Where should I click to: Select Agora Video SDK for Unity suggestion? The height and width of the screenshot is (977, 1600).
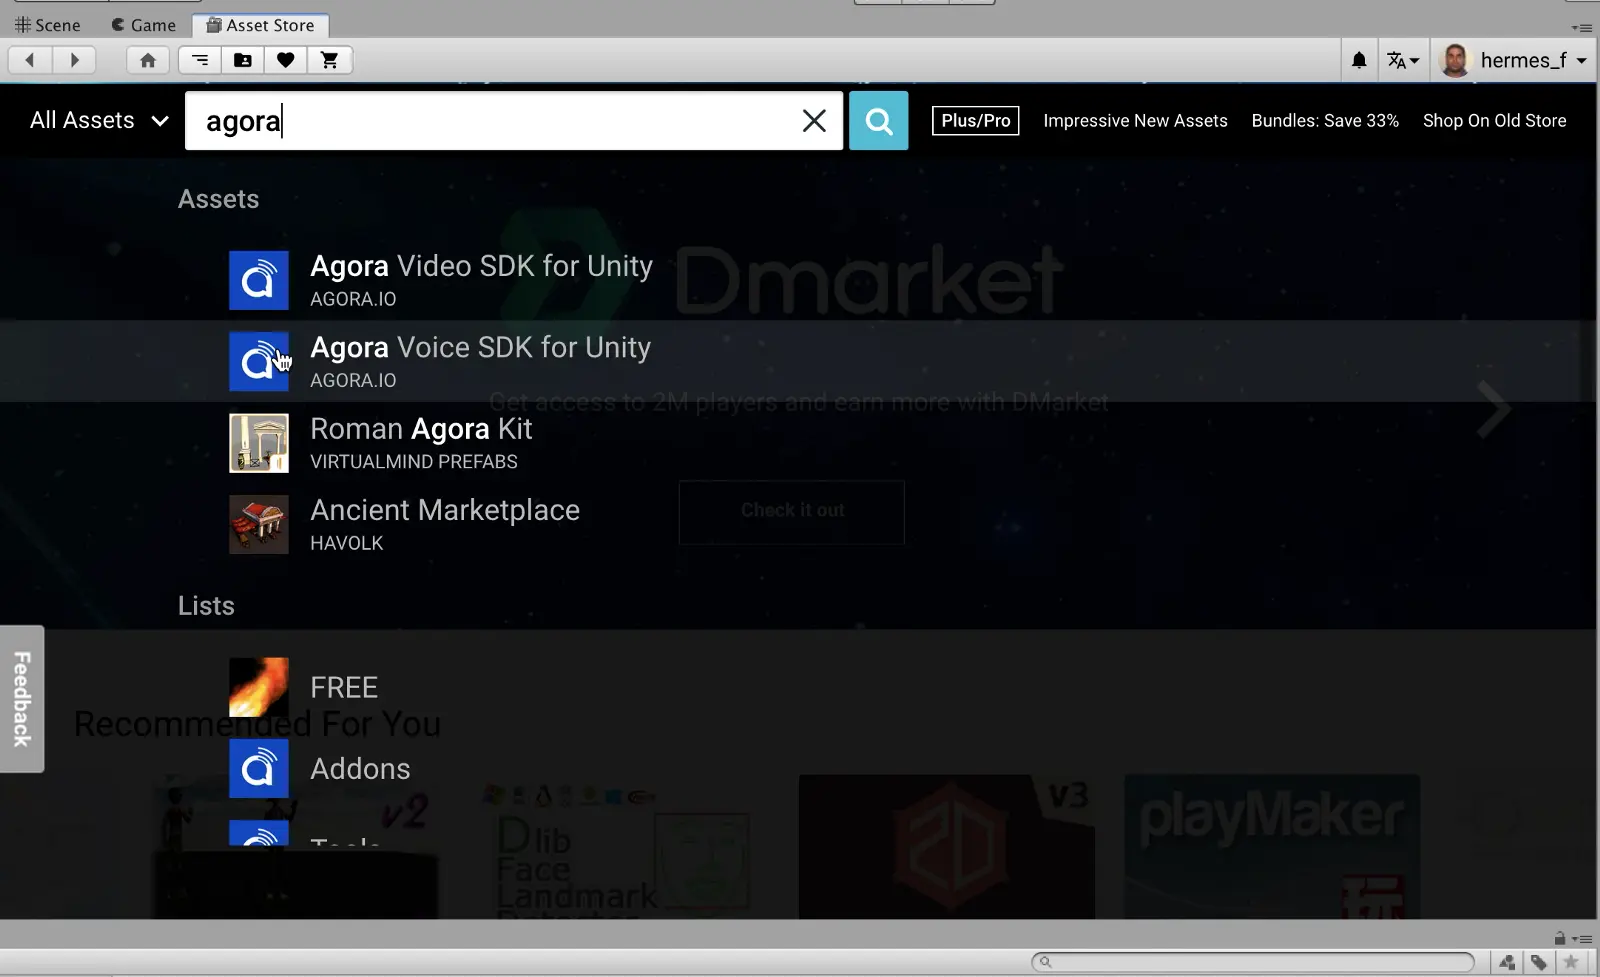pyautogui.click(x=798, y=280)
